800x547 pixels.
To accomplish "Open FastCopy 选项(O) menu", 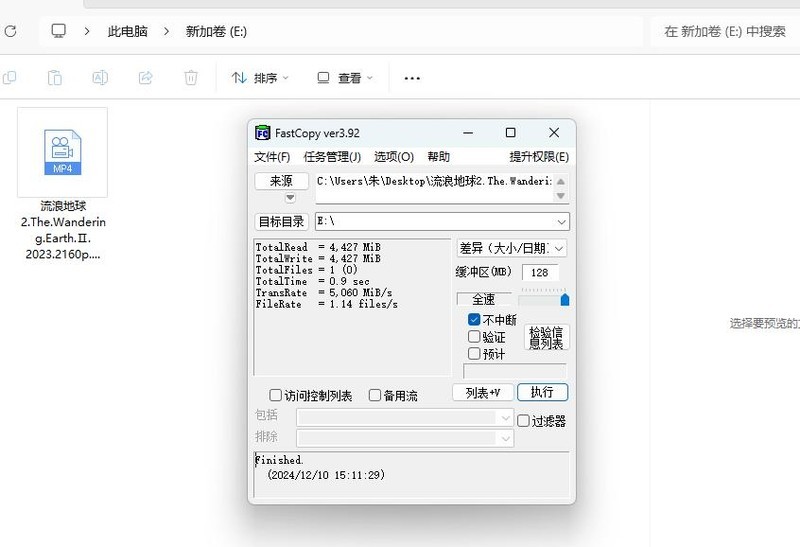I will click(394, 157).
